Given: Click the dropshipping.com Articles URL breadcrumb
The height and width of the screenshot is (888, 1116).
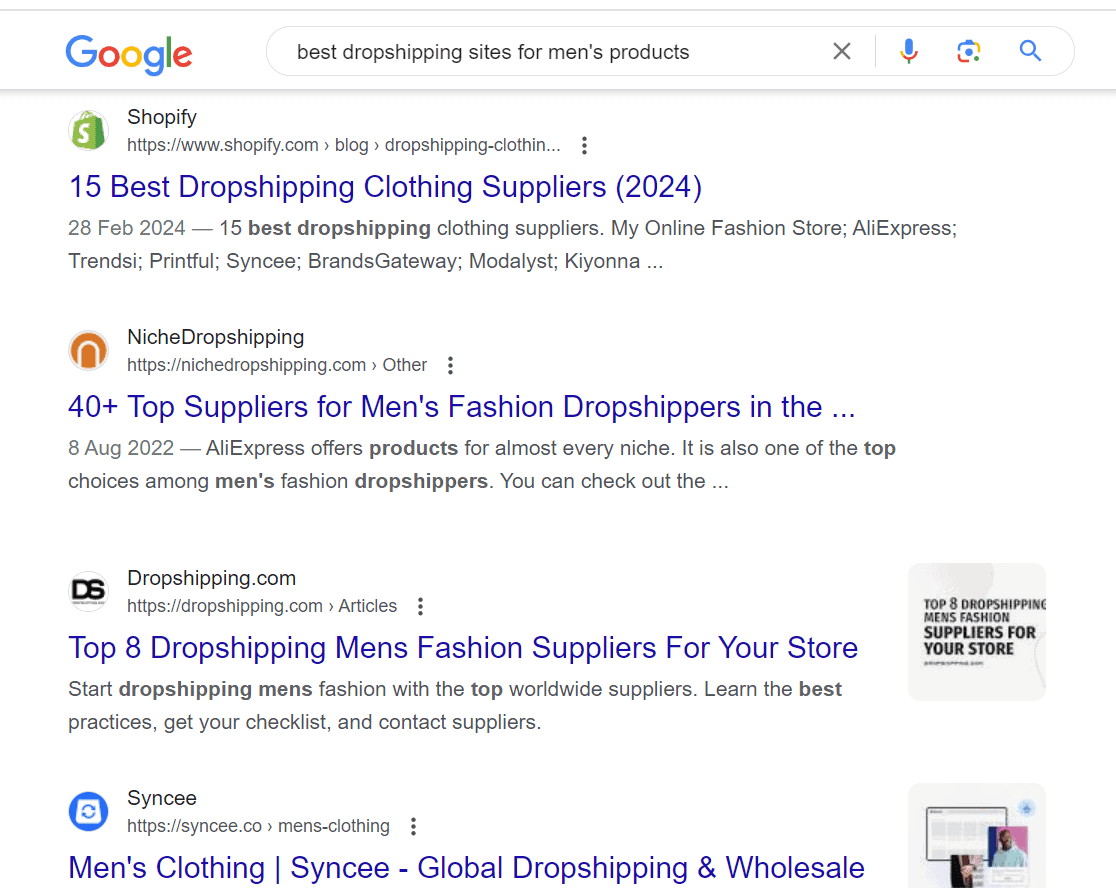Looking at the screenshot, I should coord(262,606).
